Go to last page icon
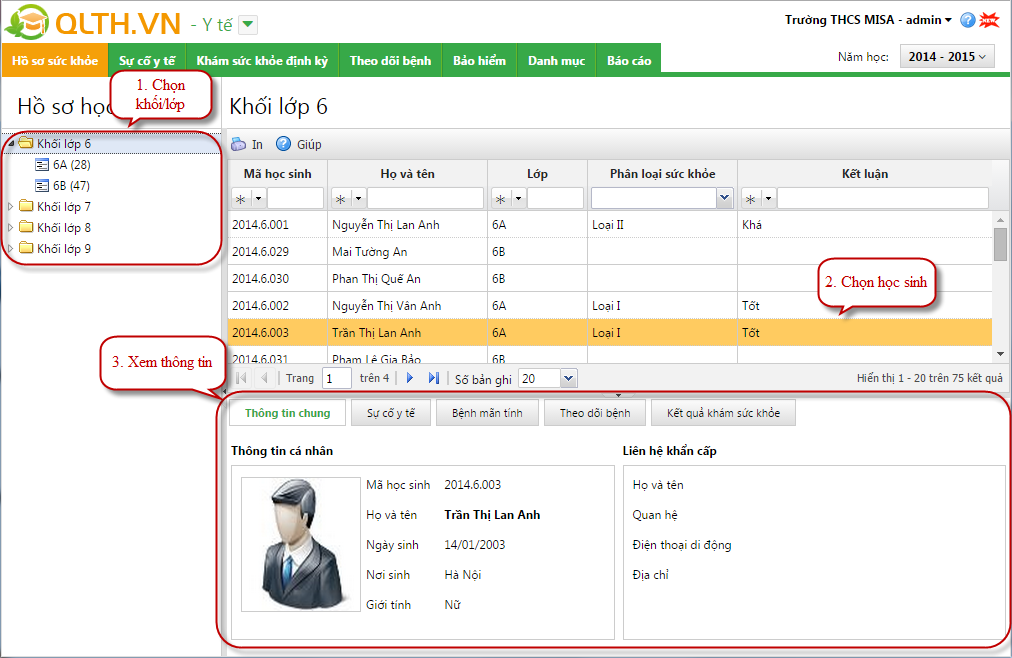 434,378
